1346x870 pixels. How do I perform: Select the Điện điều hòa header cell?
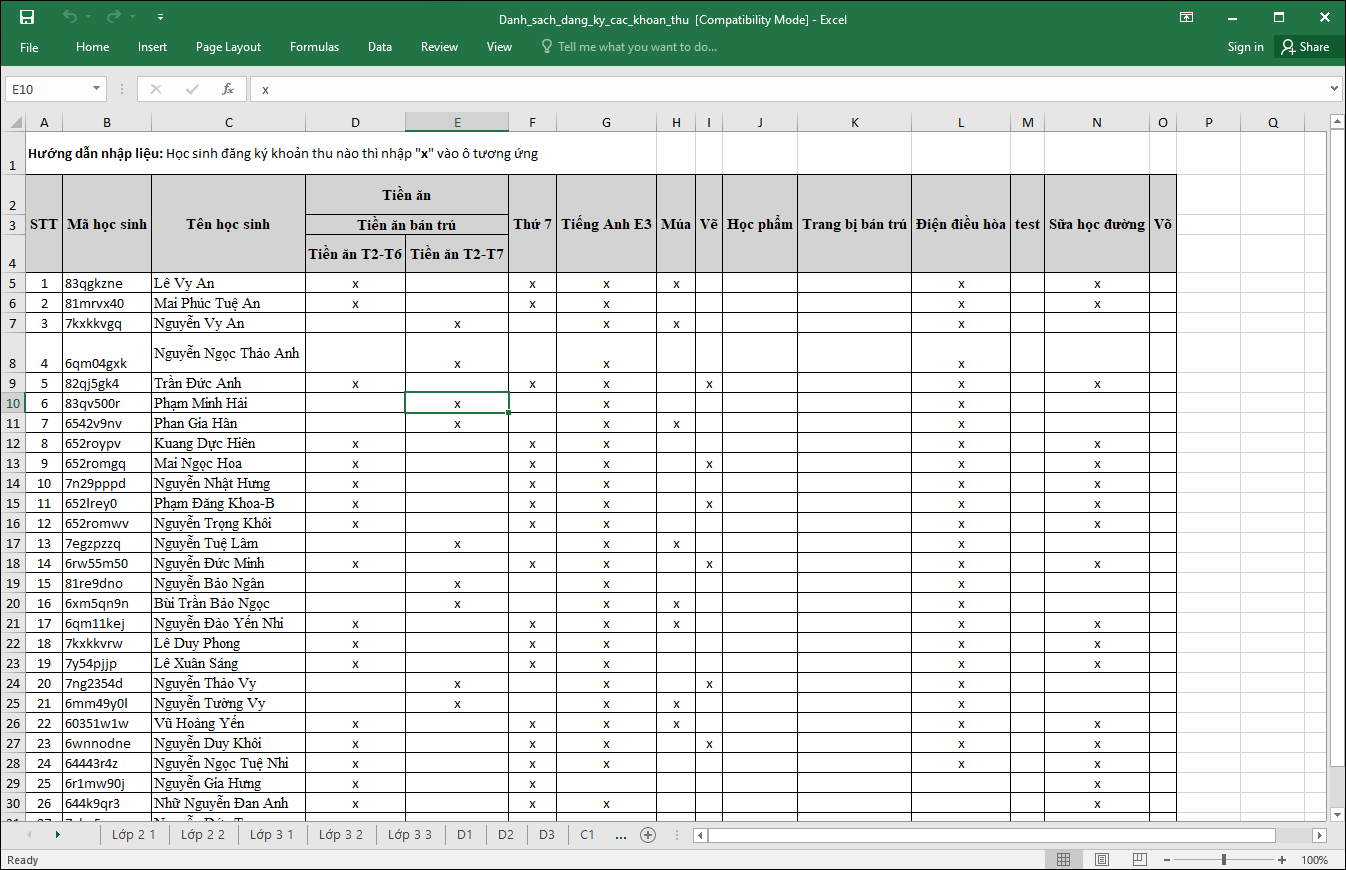[961, 224]
